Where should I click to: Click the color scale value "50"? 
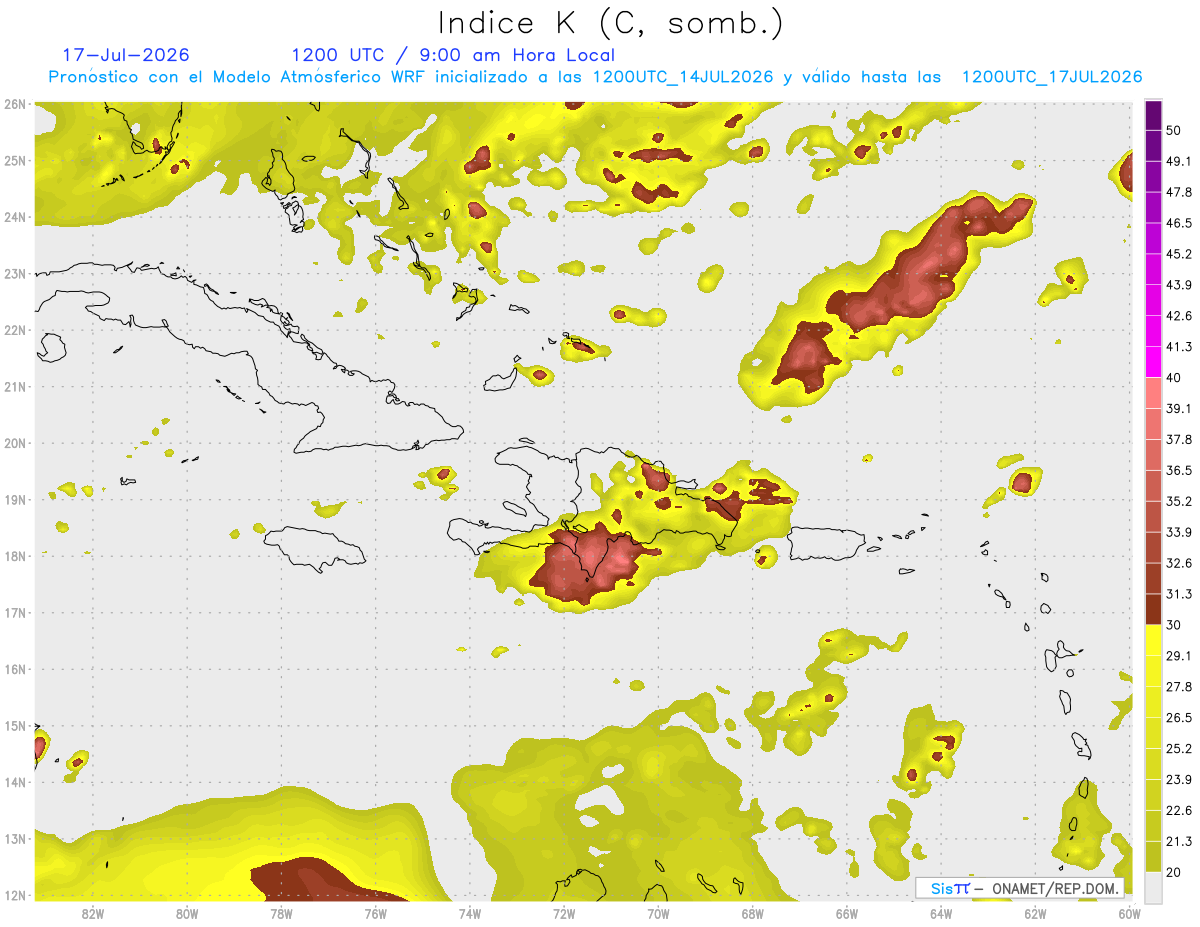tap(1175, 130)
